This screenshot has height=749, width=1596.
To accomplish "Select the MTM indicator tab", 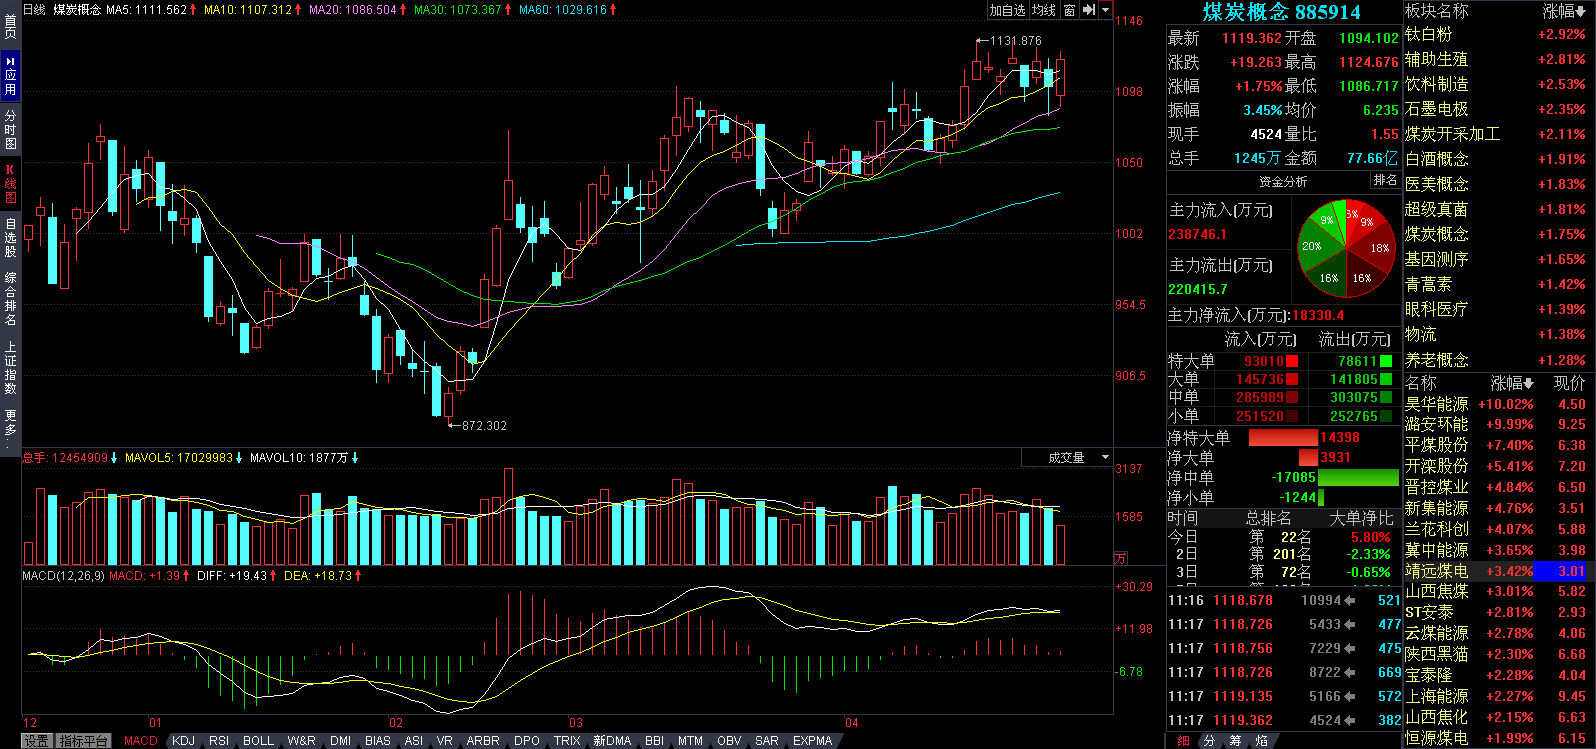I will tap(690, 741).
